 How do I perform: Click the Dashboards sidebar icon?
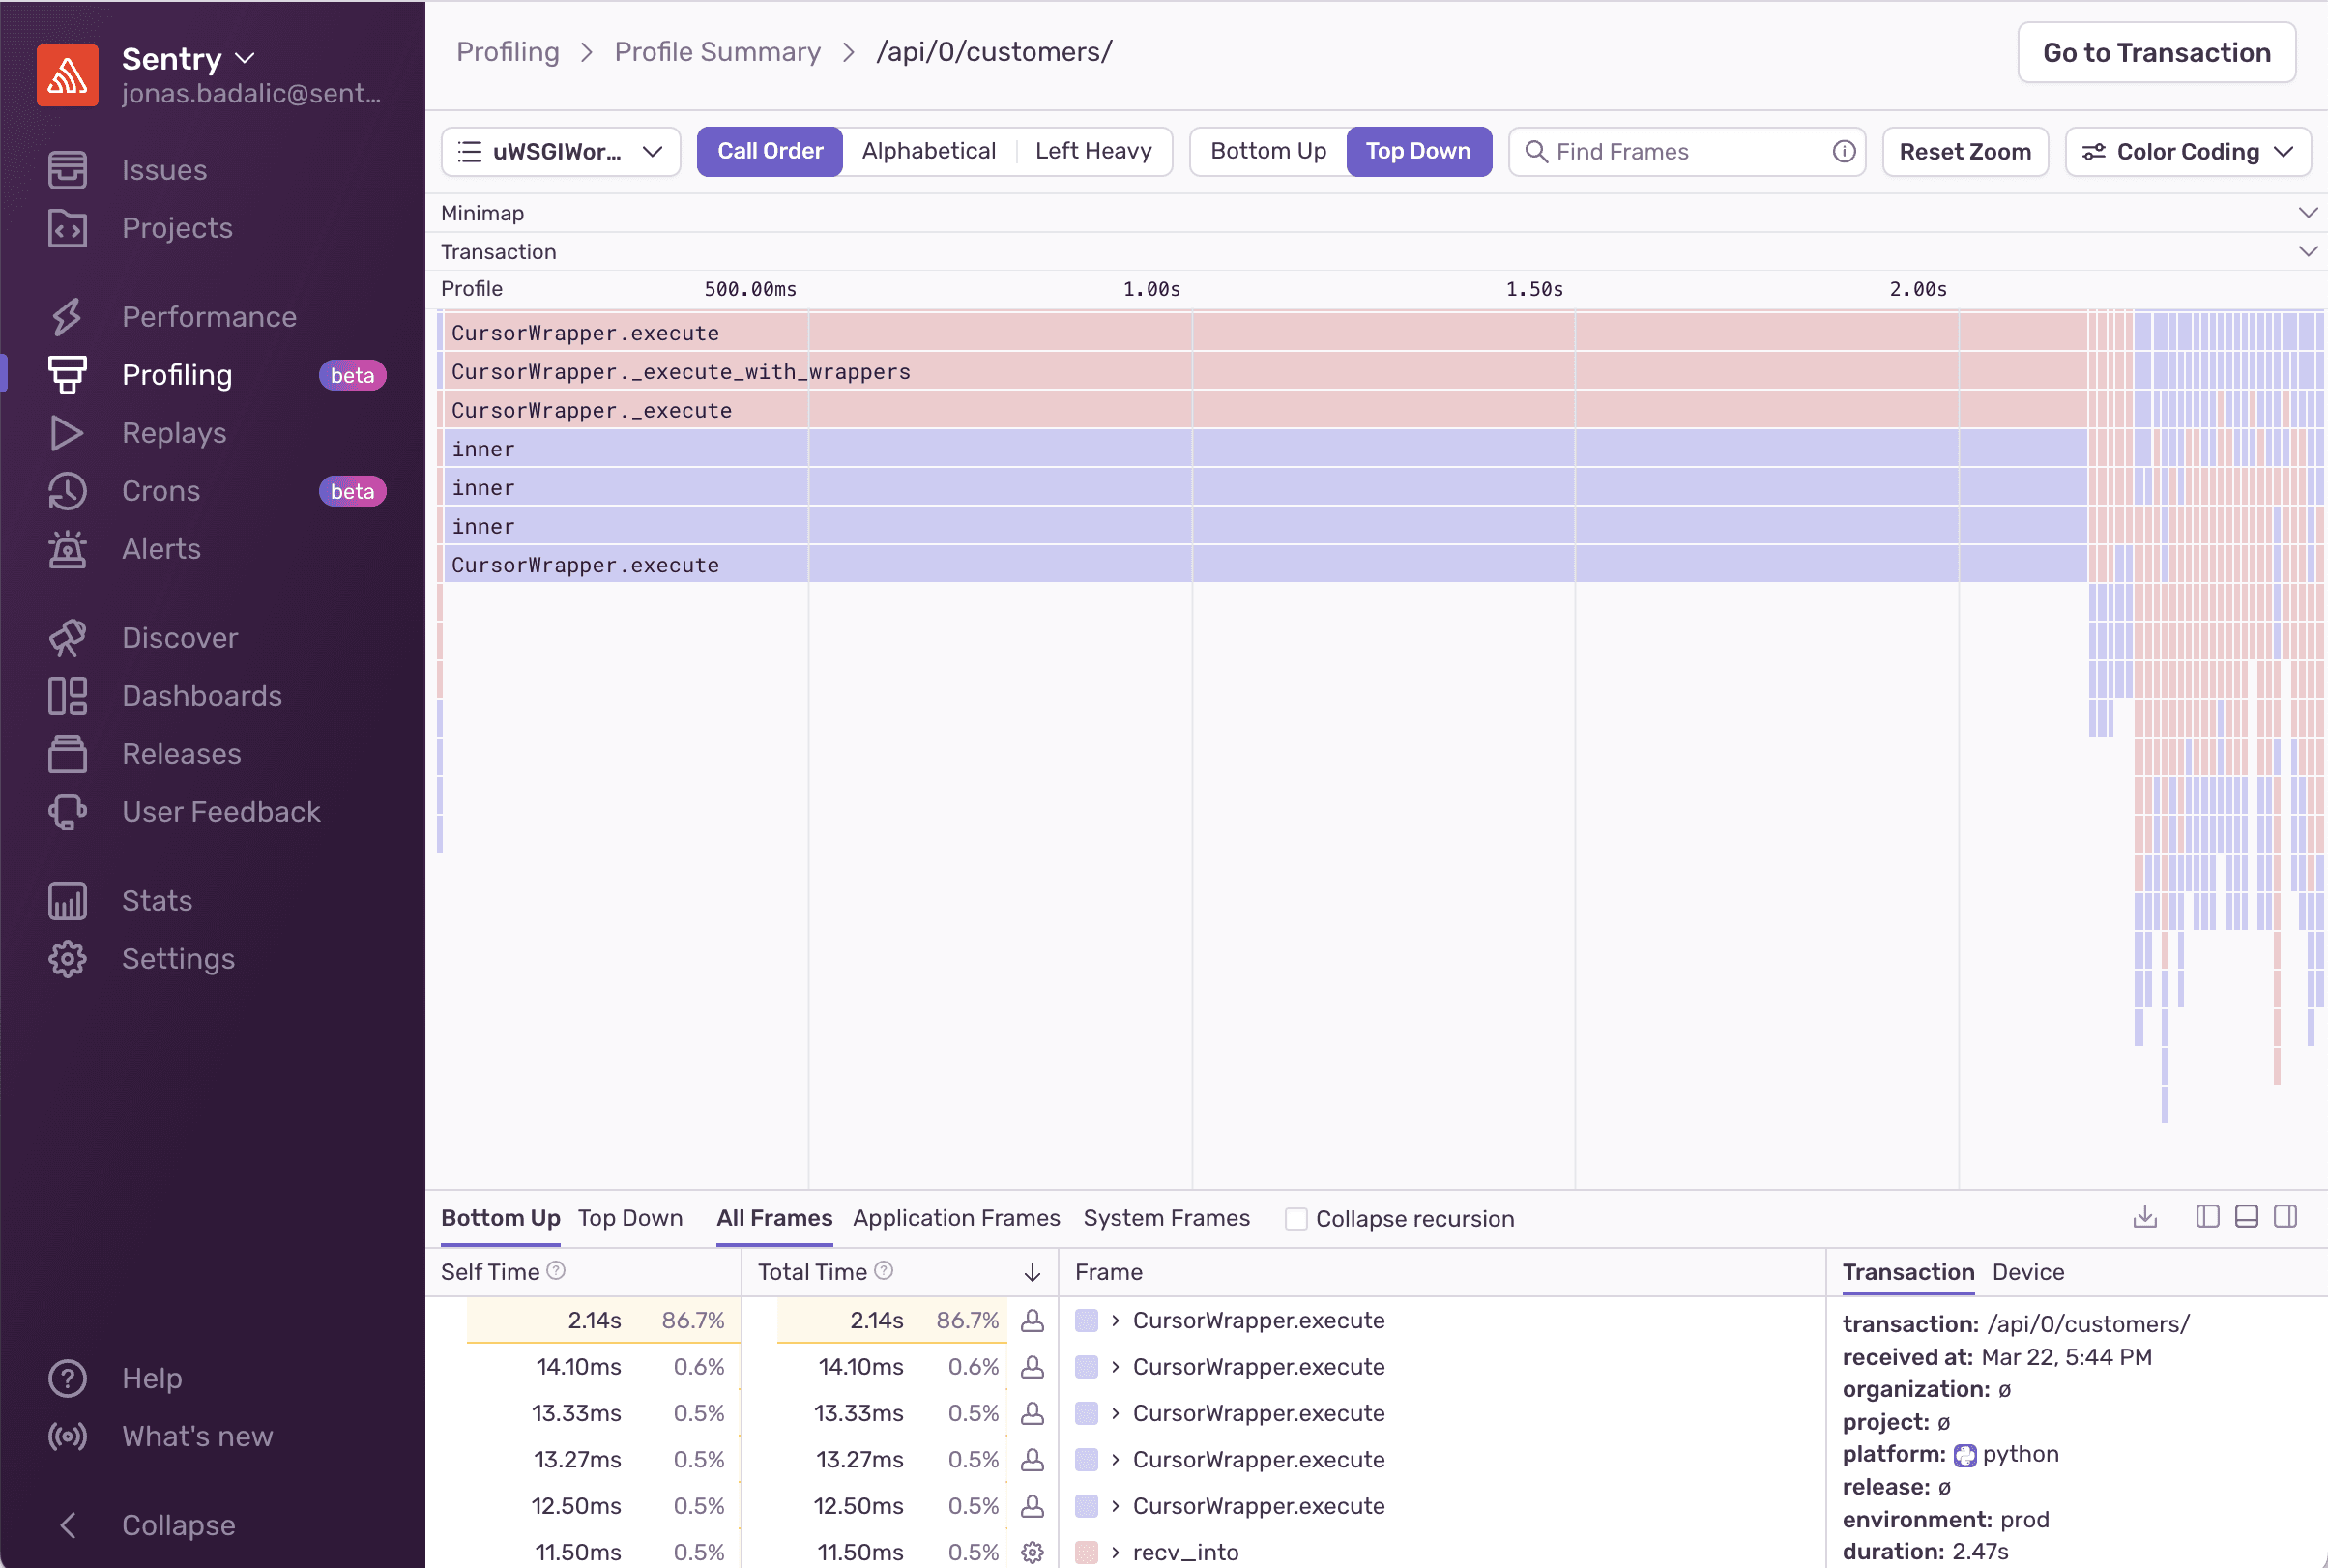(65, 695)
